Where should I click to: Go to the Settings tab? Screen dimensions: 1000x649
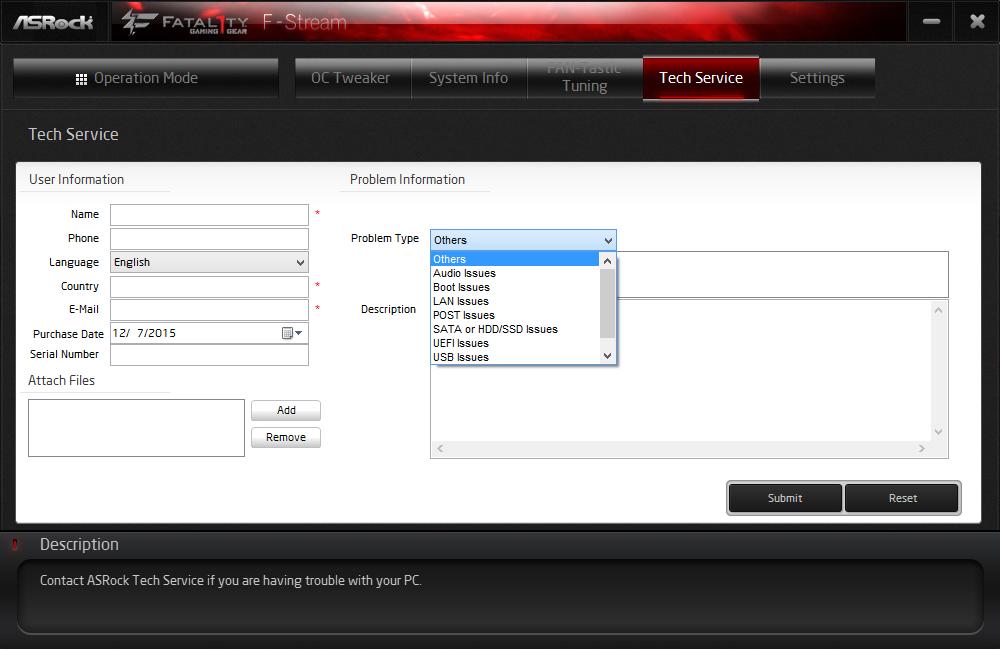(817, 78)
